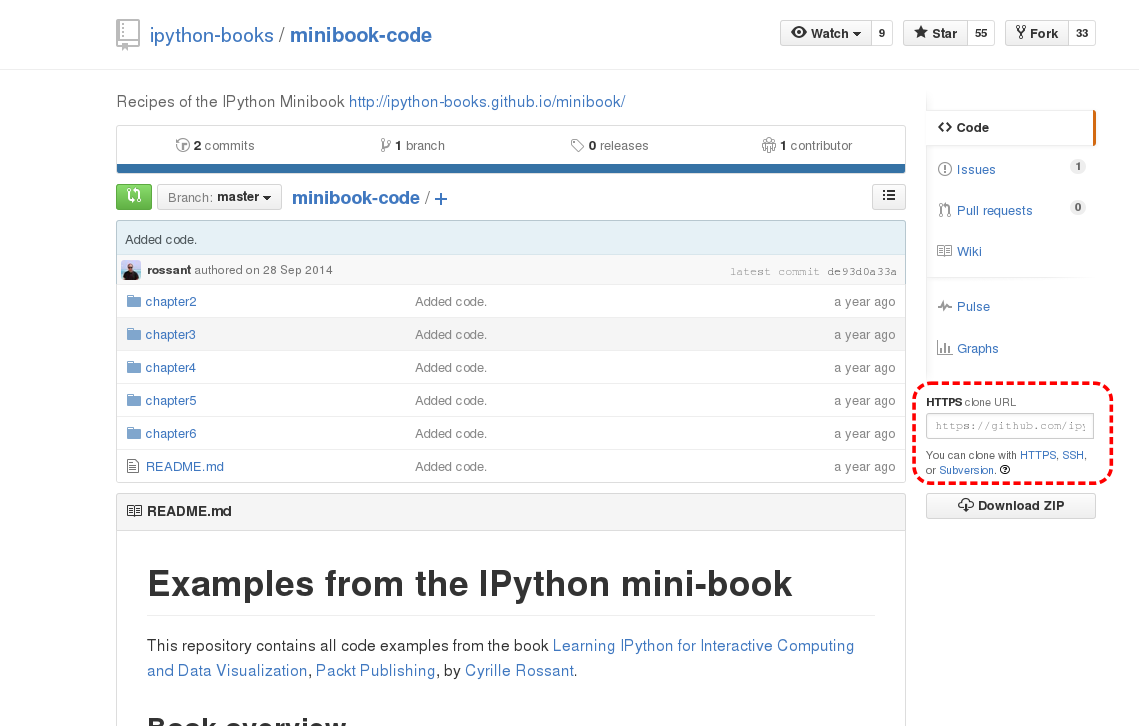Click the watchers count 9
Screen dimensions: 1139x726
[882, 33]
